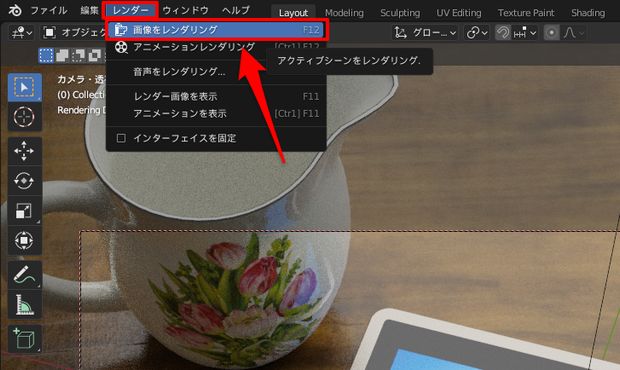This screenshot has width=620, height=370.
Task: Select the Cursor tool
Action: [25, 117]
